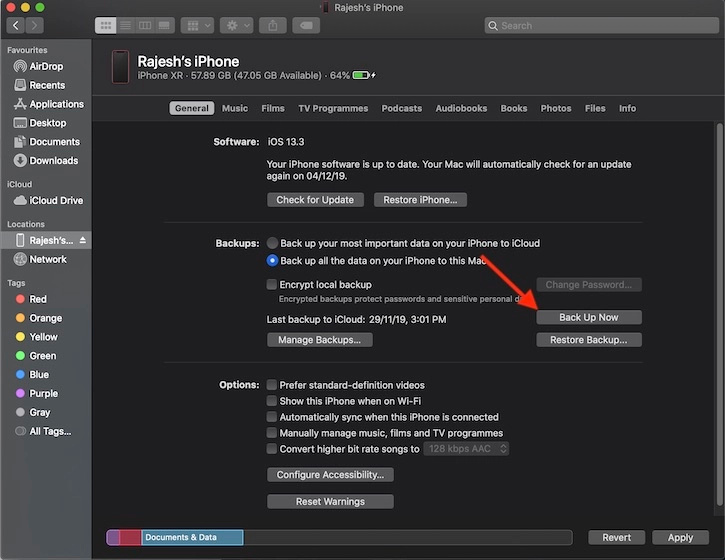Viewport: 725px width, 560px height.
Task: Click the Manage Backups button
Action: coord(319,340)
